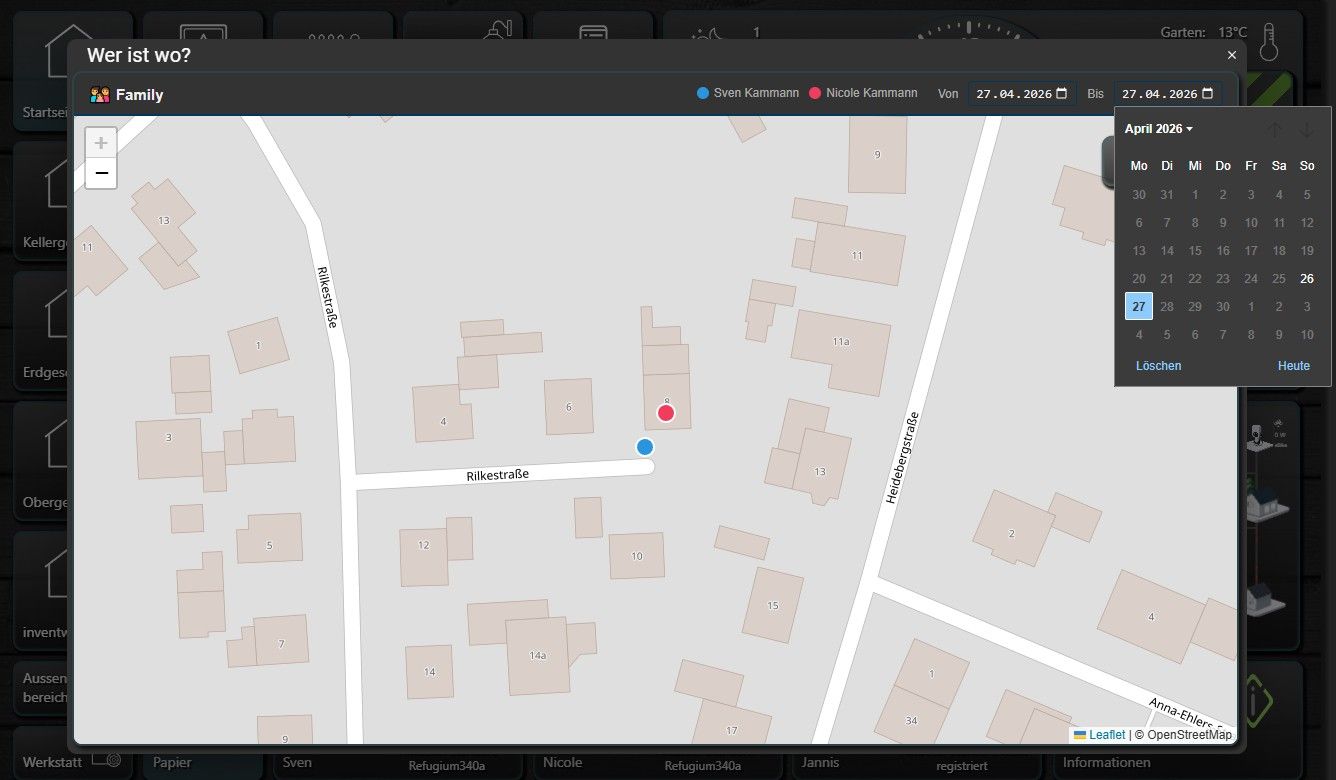1336x780 pixels.
Task: Choose day 23 in the date picker
Action: pos(1223,278)
